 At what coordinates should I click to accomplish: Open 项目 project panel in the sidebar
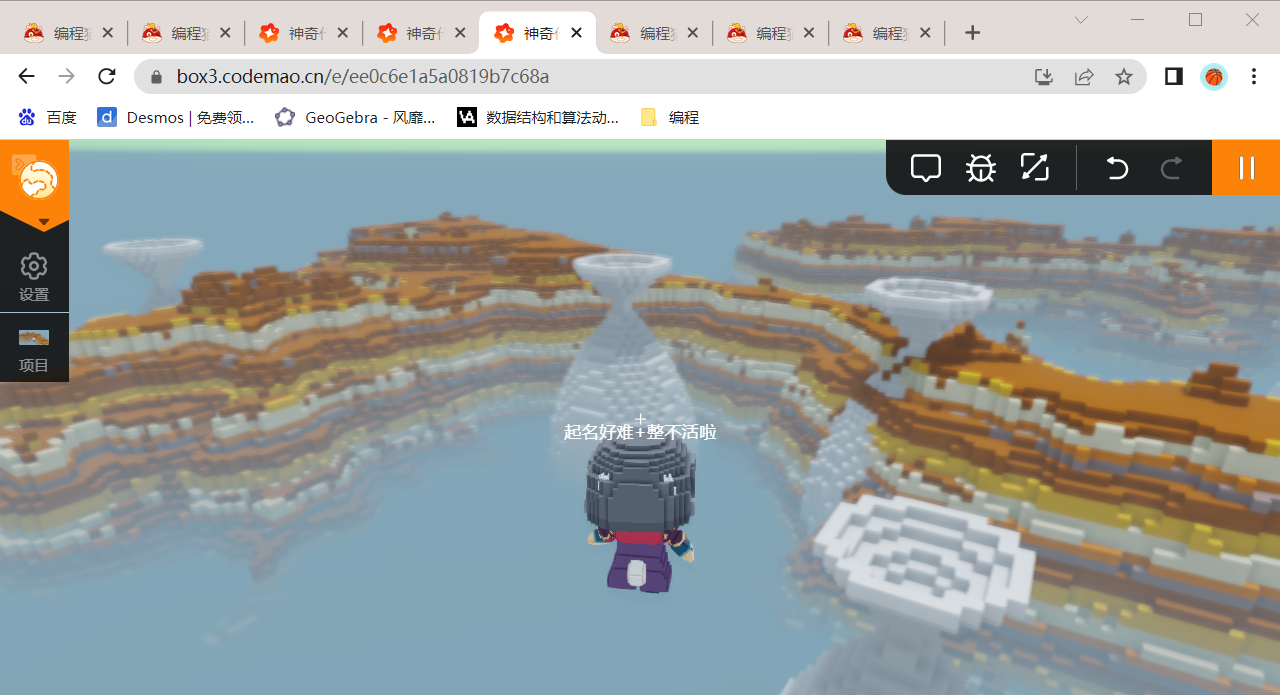pyautogui.click(x=34, y=350)
